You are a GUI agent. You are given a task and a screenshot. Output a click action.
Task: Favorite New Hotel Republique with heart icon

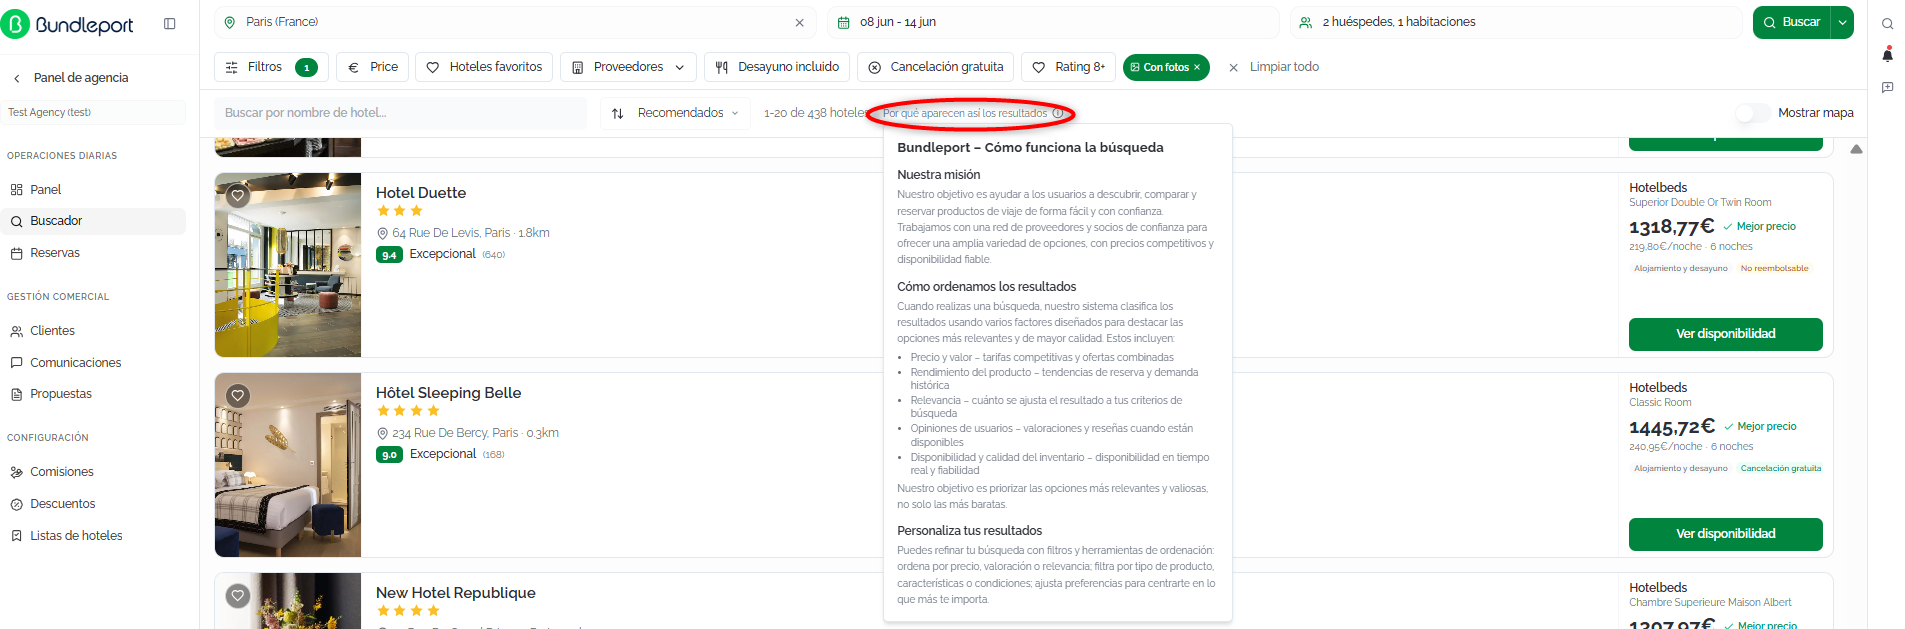point(238,596)
